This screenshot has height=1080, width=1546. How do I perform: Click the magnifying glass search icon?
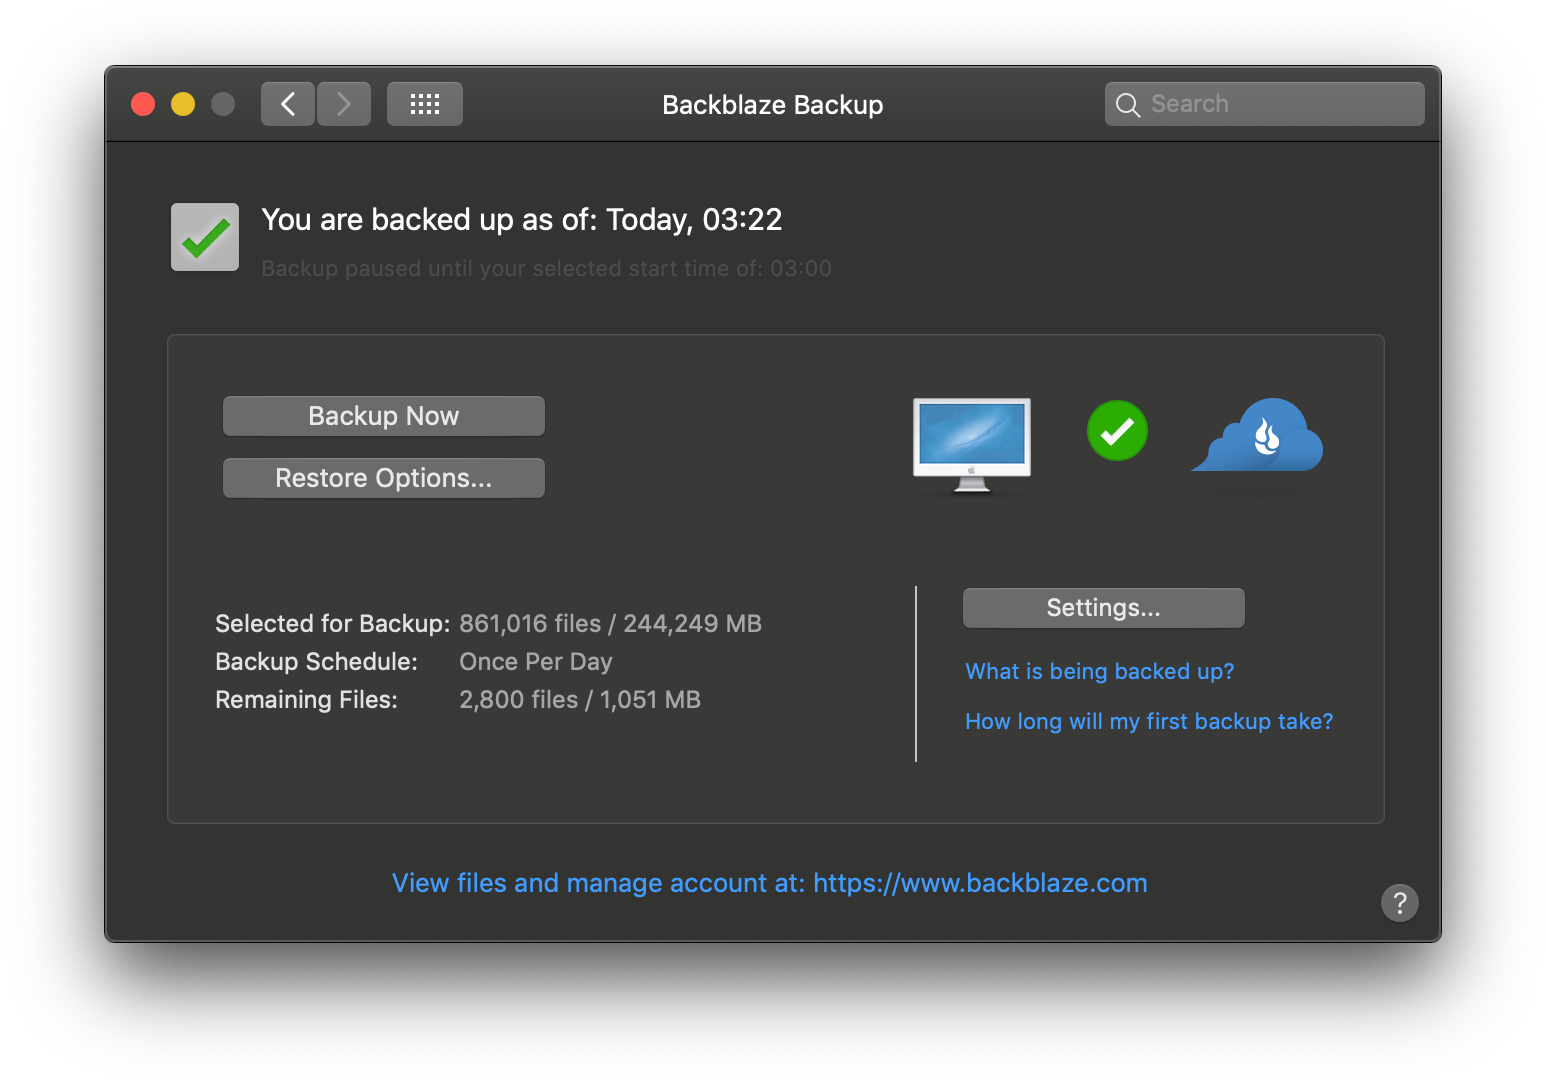tap(1128, 105)
